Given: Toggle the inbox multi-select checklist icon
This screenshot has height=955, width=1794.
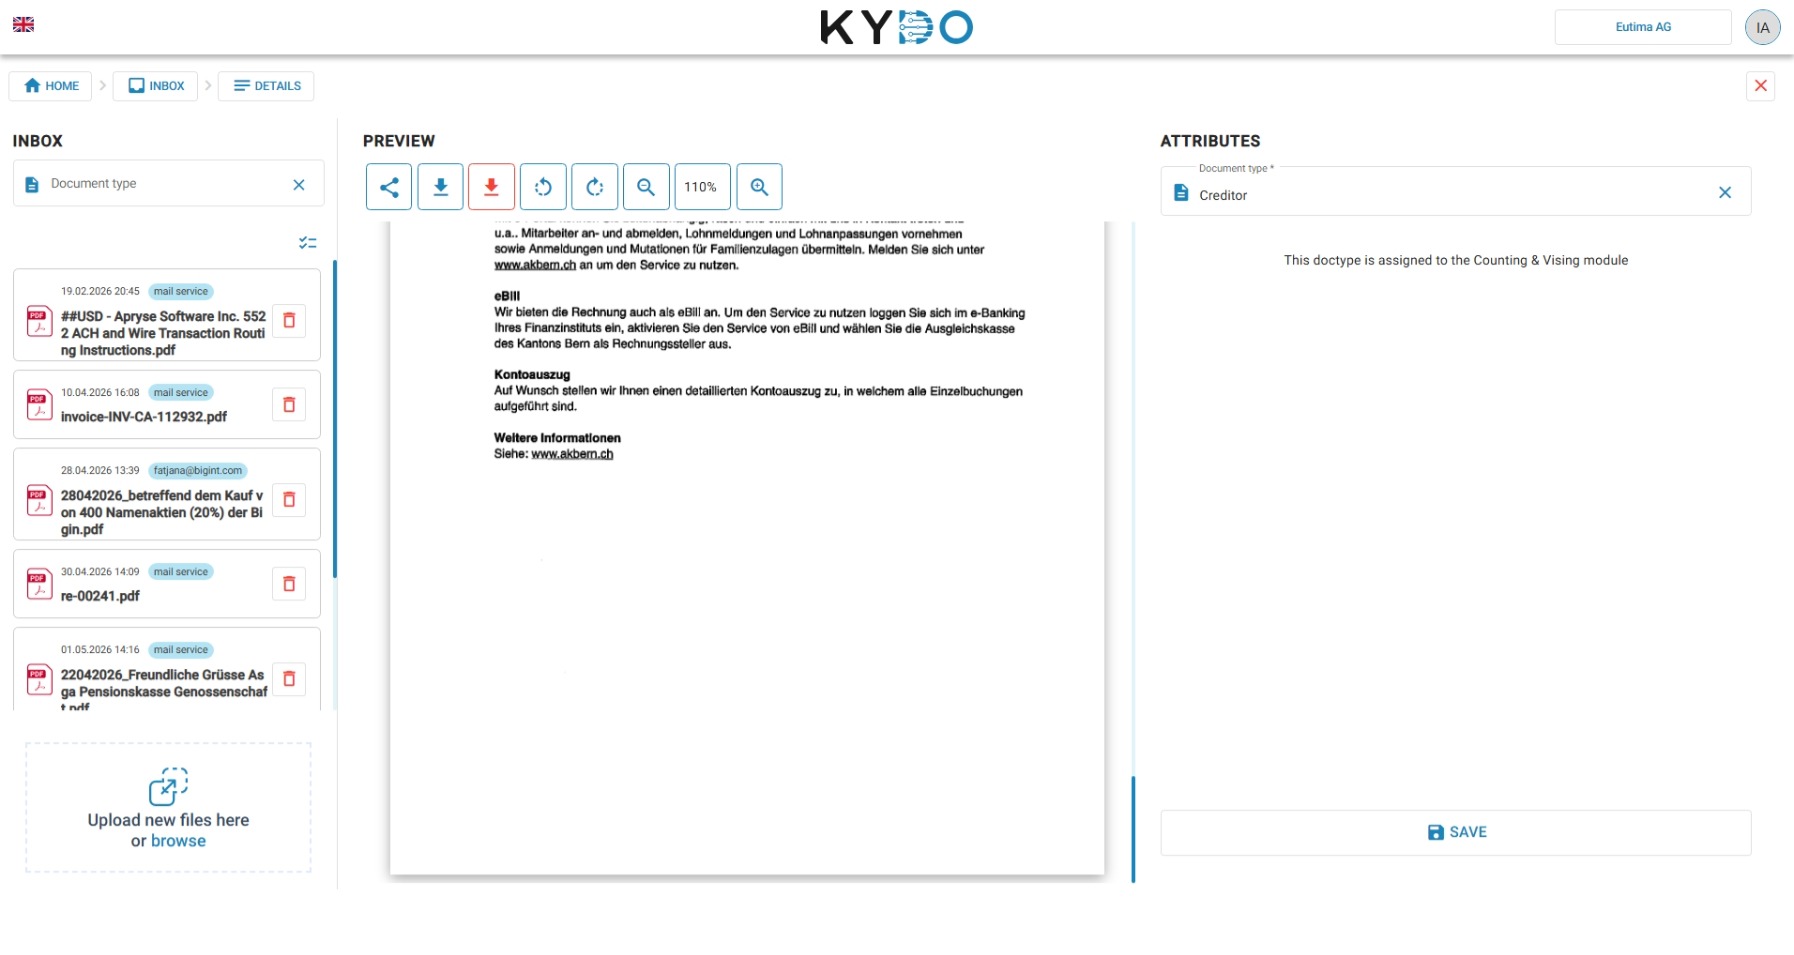Looking at the screenshot, I should click(307, 243).
